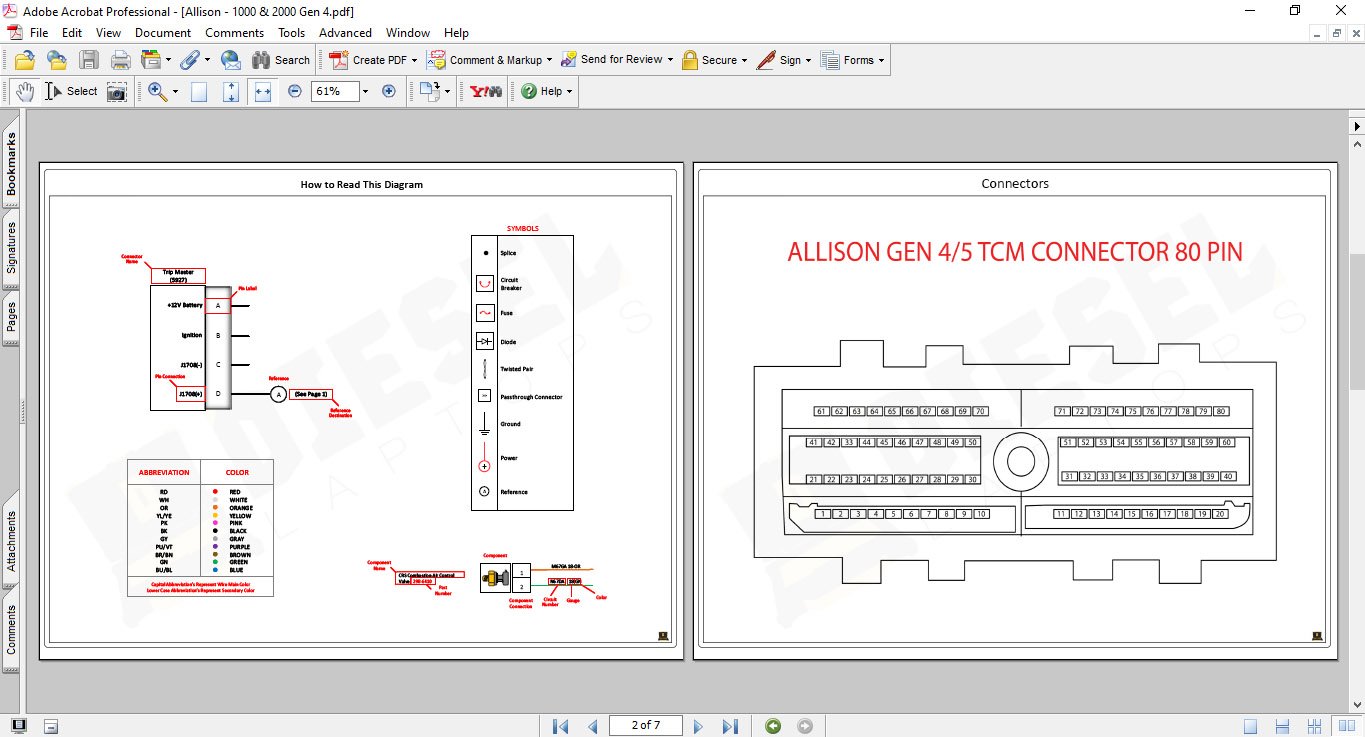This screenshot has width=1365, height=737.
Task: Click the page number input field
Action: click(645, 726)
